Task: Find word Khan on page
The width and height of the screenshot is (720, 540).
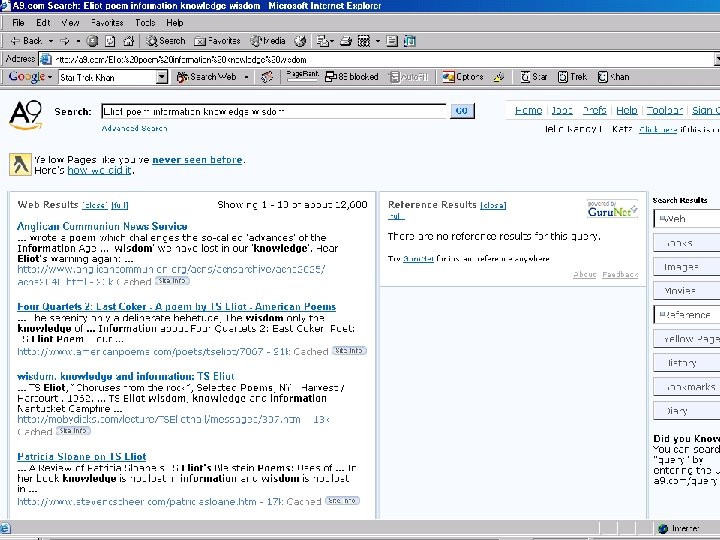Action: click(613, 77)
